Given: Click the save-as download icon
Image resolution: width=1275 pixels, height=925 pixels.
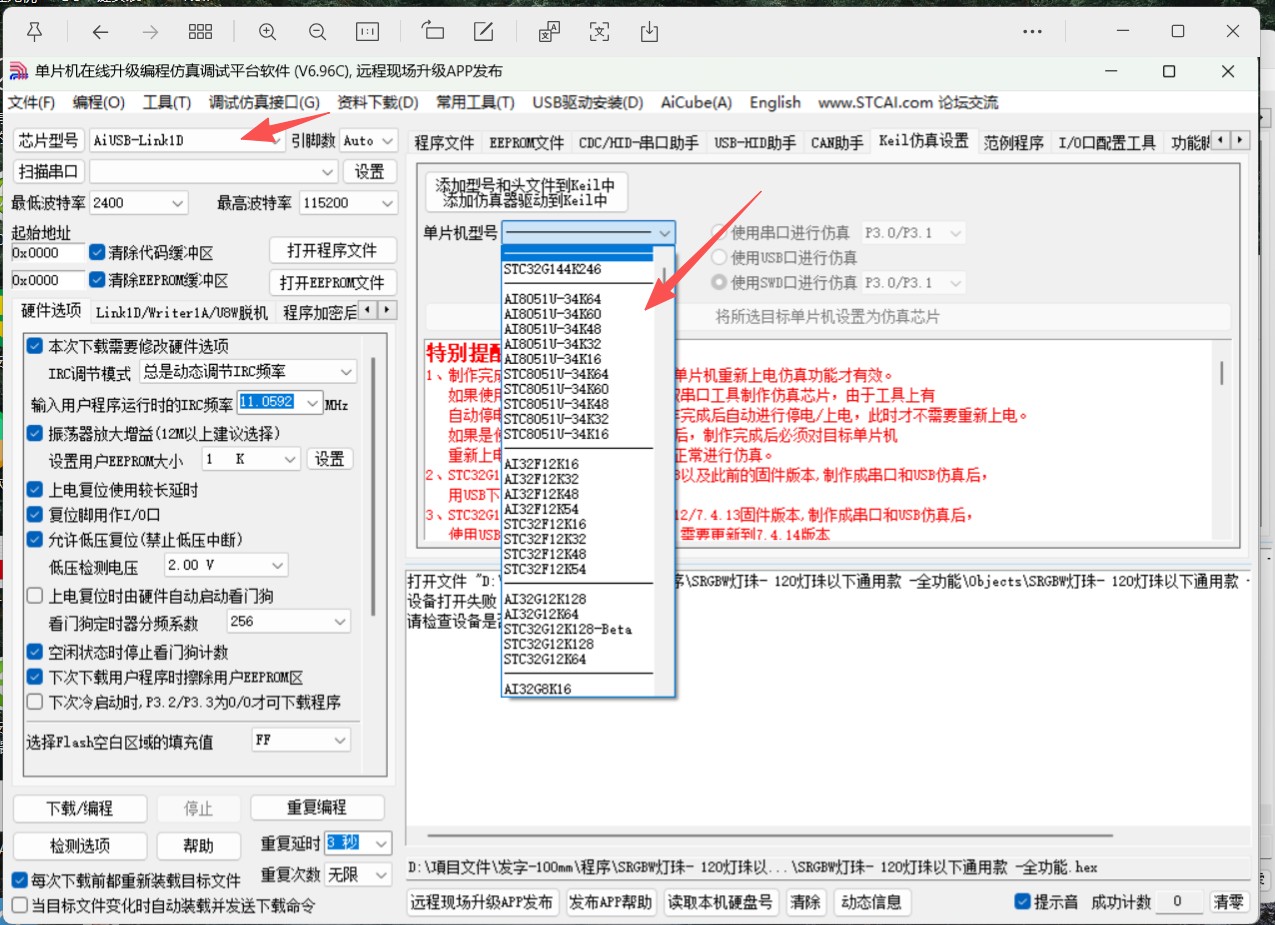Looking at the screenshot, I should pyautogui.click(x=649, y=32).
